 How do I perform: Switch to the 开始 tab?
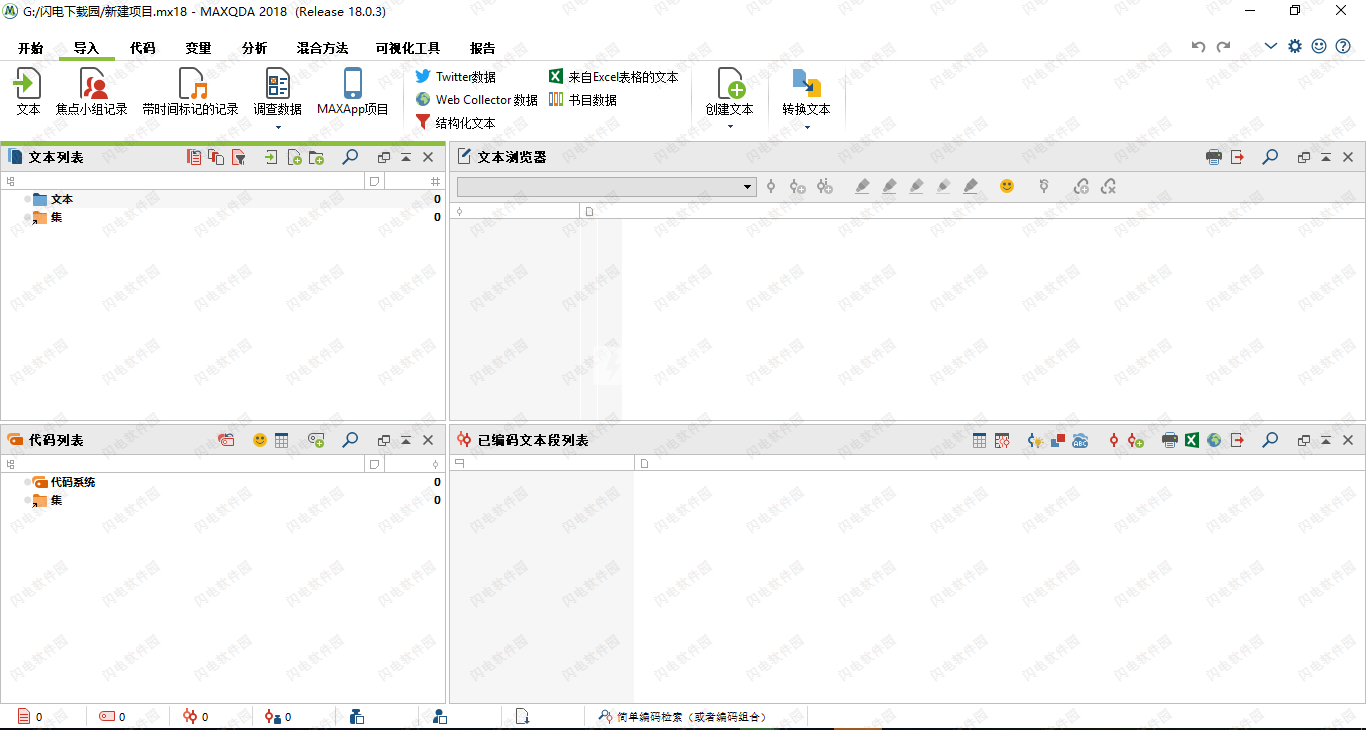(x=30, y=48)
